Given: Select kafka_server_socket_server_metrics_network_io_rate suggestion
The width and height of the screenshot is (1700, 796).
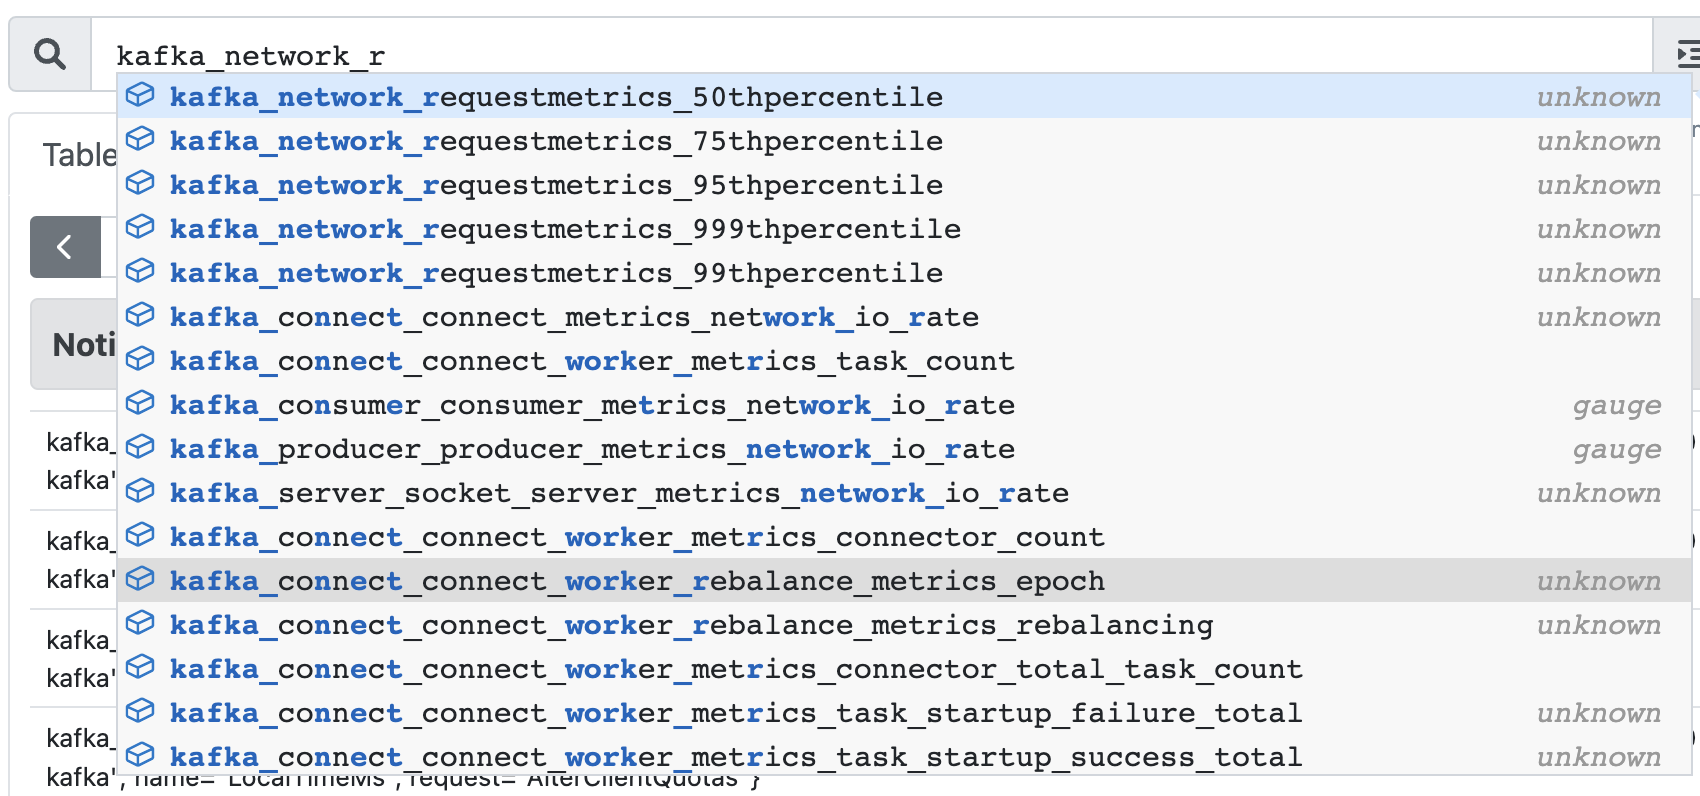Looking at the screenshot, I should point(904,492).
